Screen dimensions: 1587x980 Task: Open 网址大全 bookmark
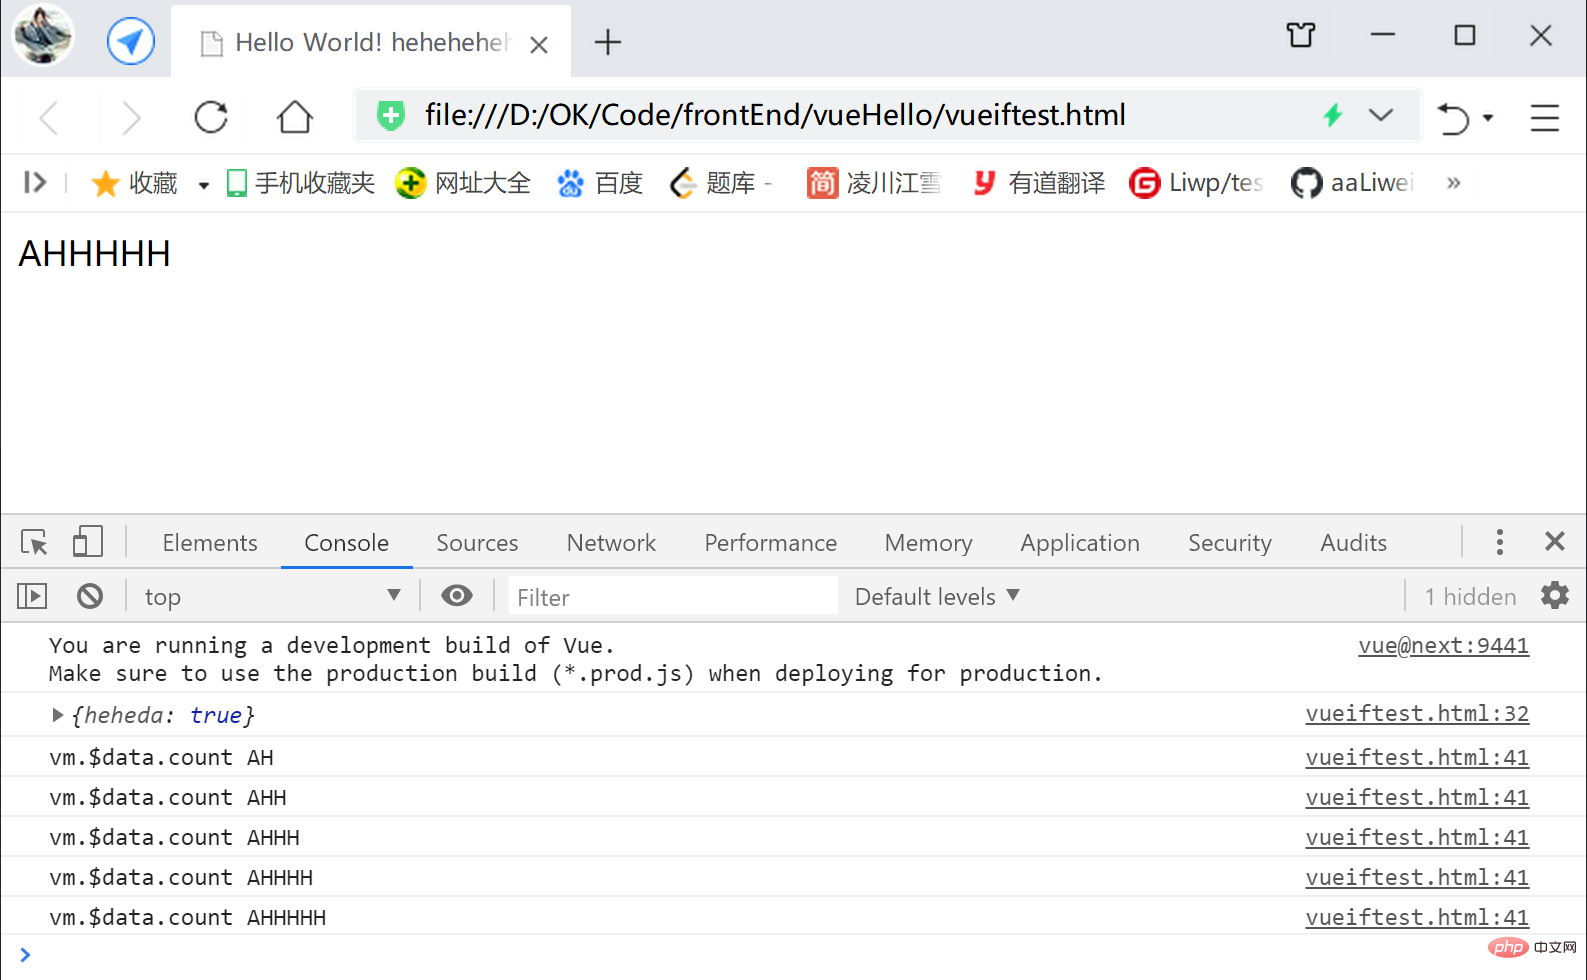463,183
